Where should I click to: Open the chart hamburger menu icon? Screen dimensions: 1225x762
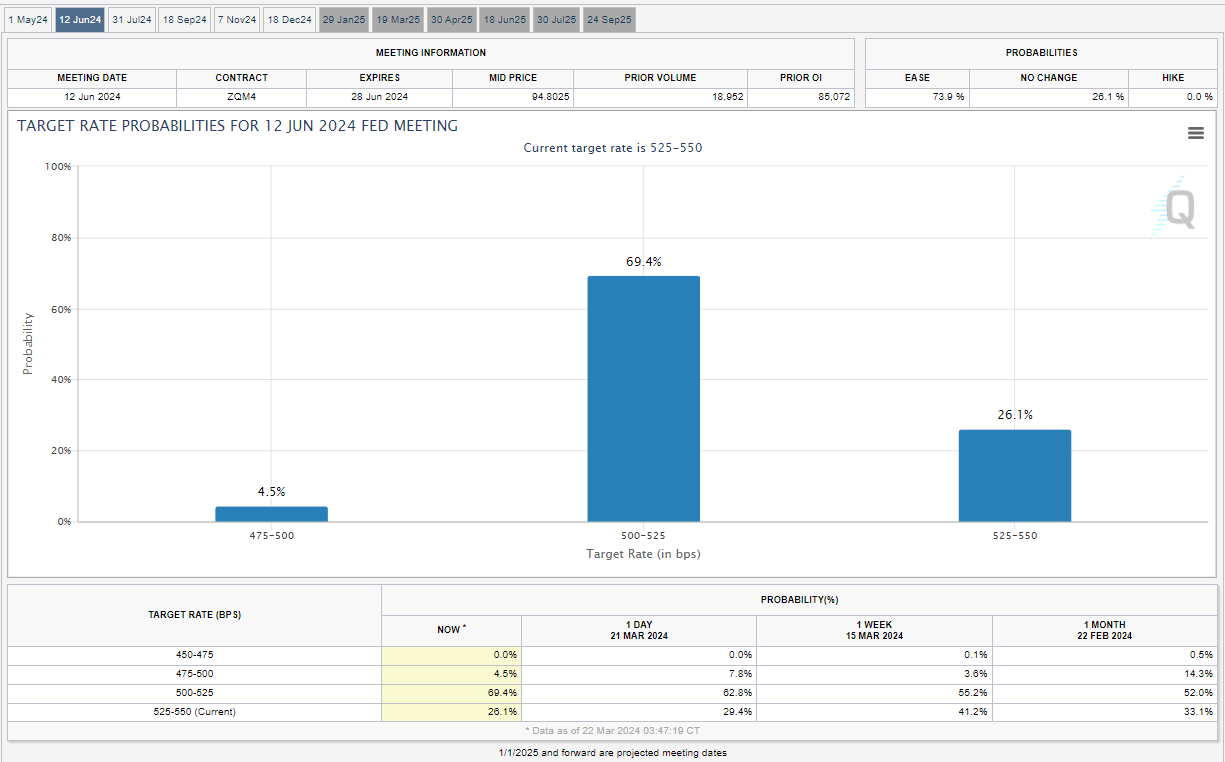pos(1195,133)
